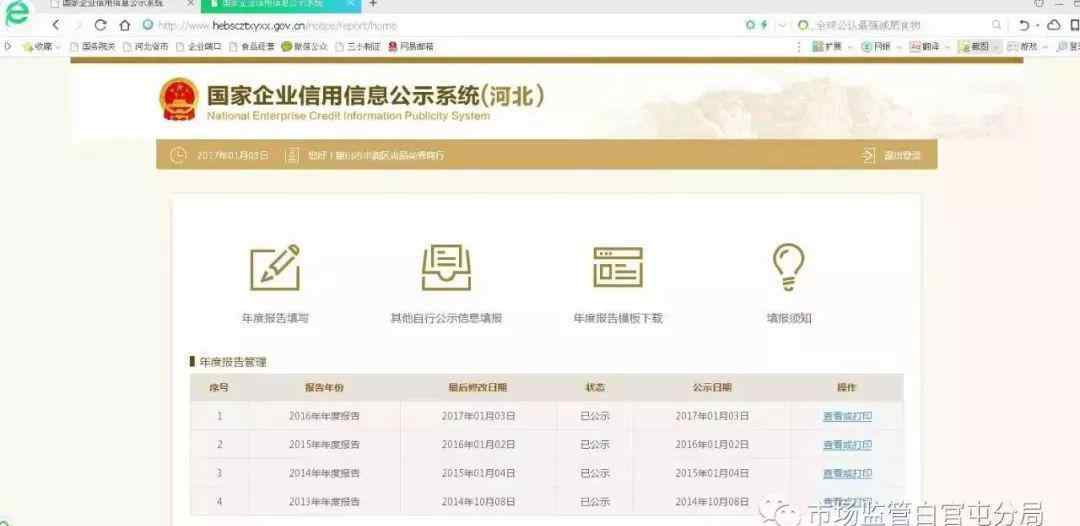
Task: Go to browser home page icon
Action: click(x=124, y=25)
